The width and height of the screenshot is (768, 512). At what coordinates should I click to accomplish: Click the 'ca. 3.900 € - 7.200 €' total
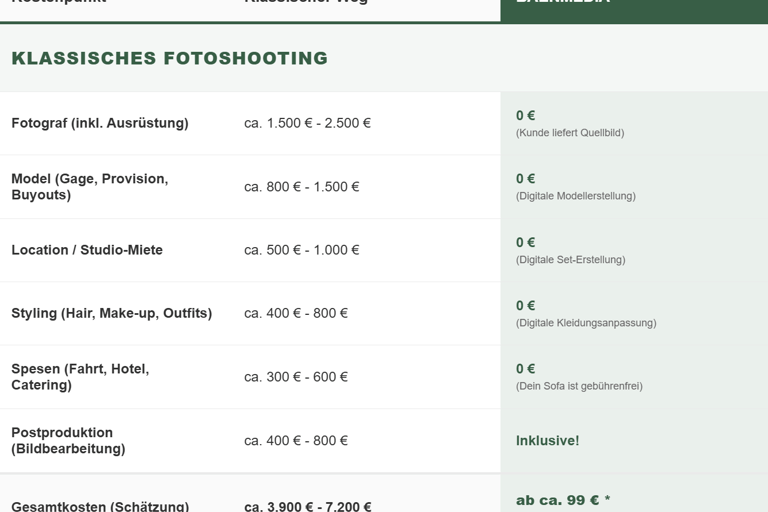[x=307, y=506]
